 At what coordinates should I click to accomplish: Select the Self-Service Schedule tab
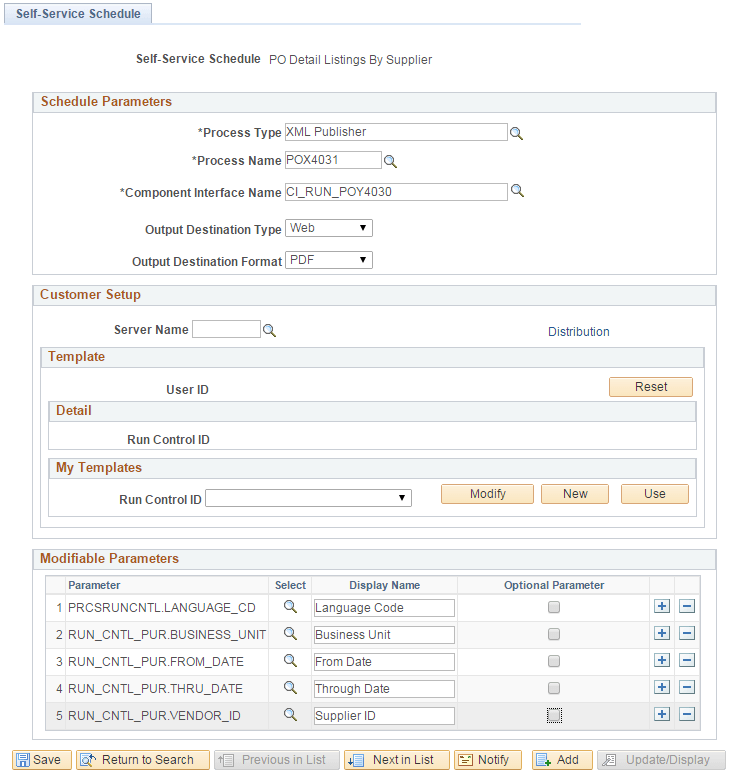click(x=78, y=13)
